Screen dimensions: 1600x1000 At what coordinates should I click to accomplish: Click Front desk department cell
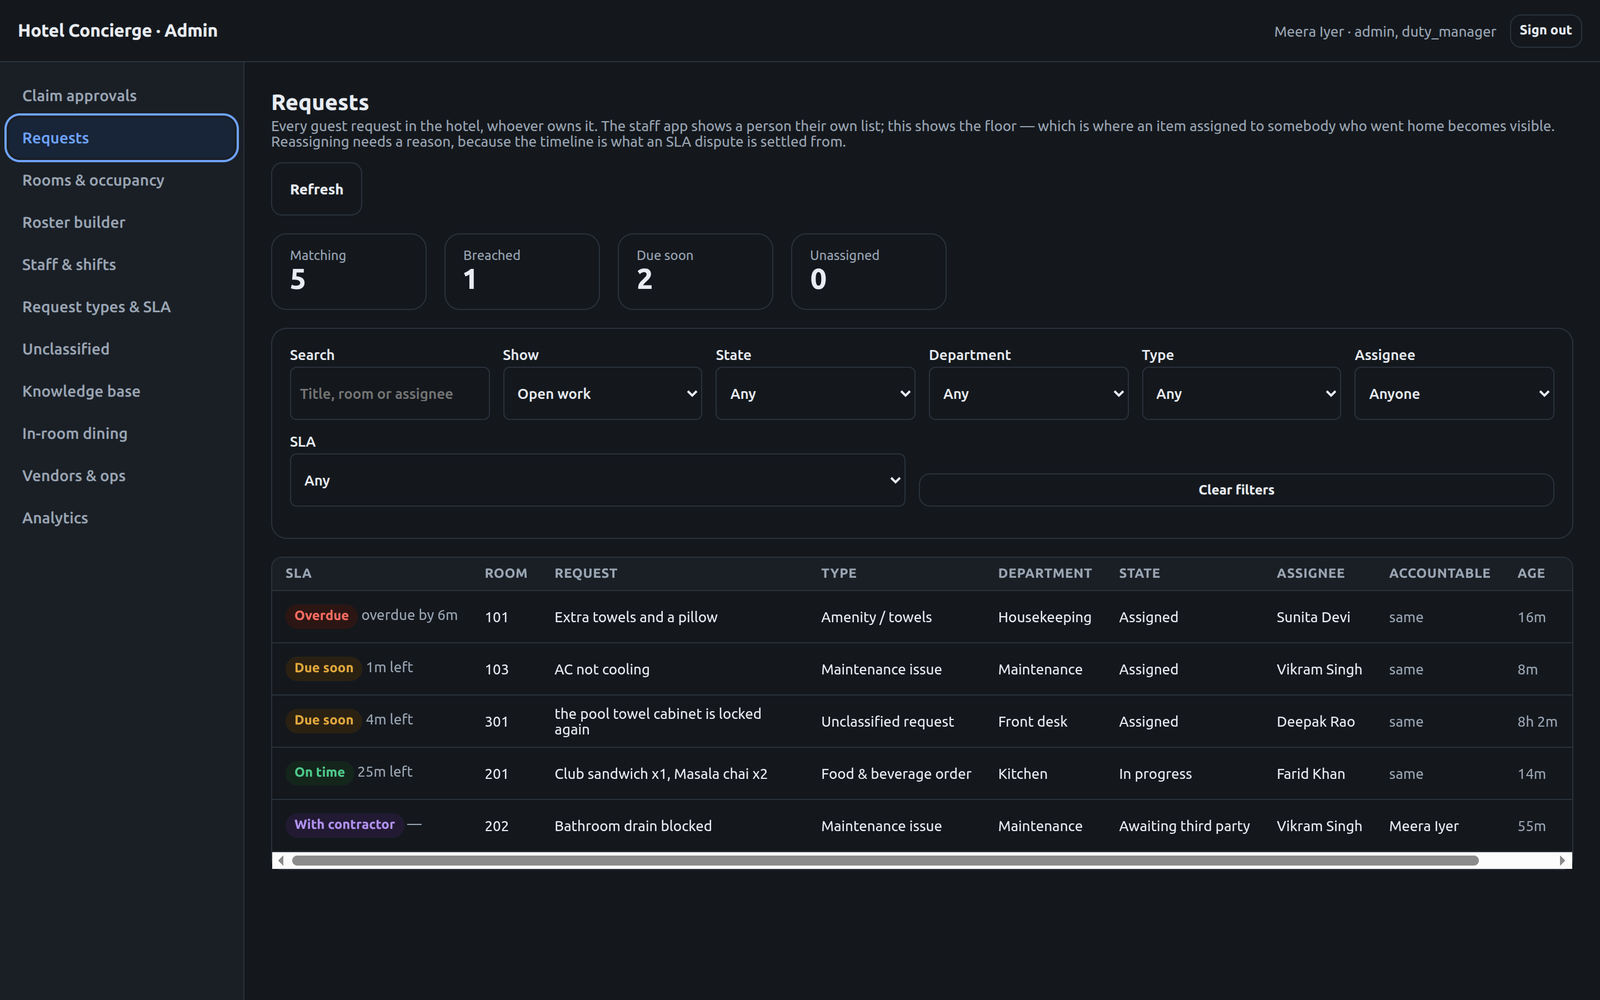point(1032,721)
